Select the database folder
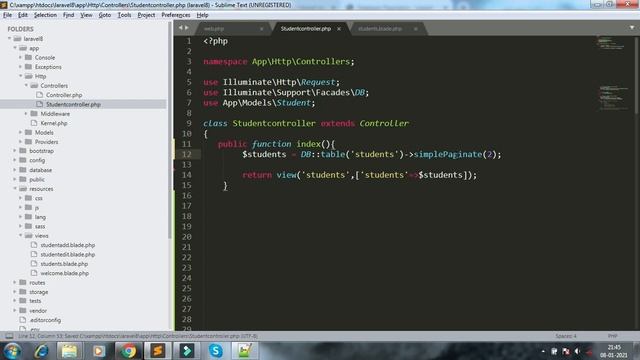This screenshot has width=640, height=360. coord(40,170)
